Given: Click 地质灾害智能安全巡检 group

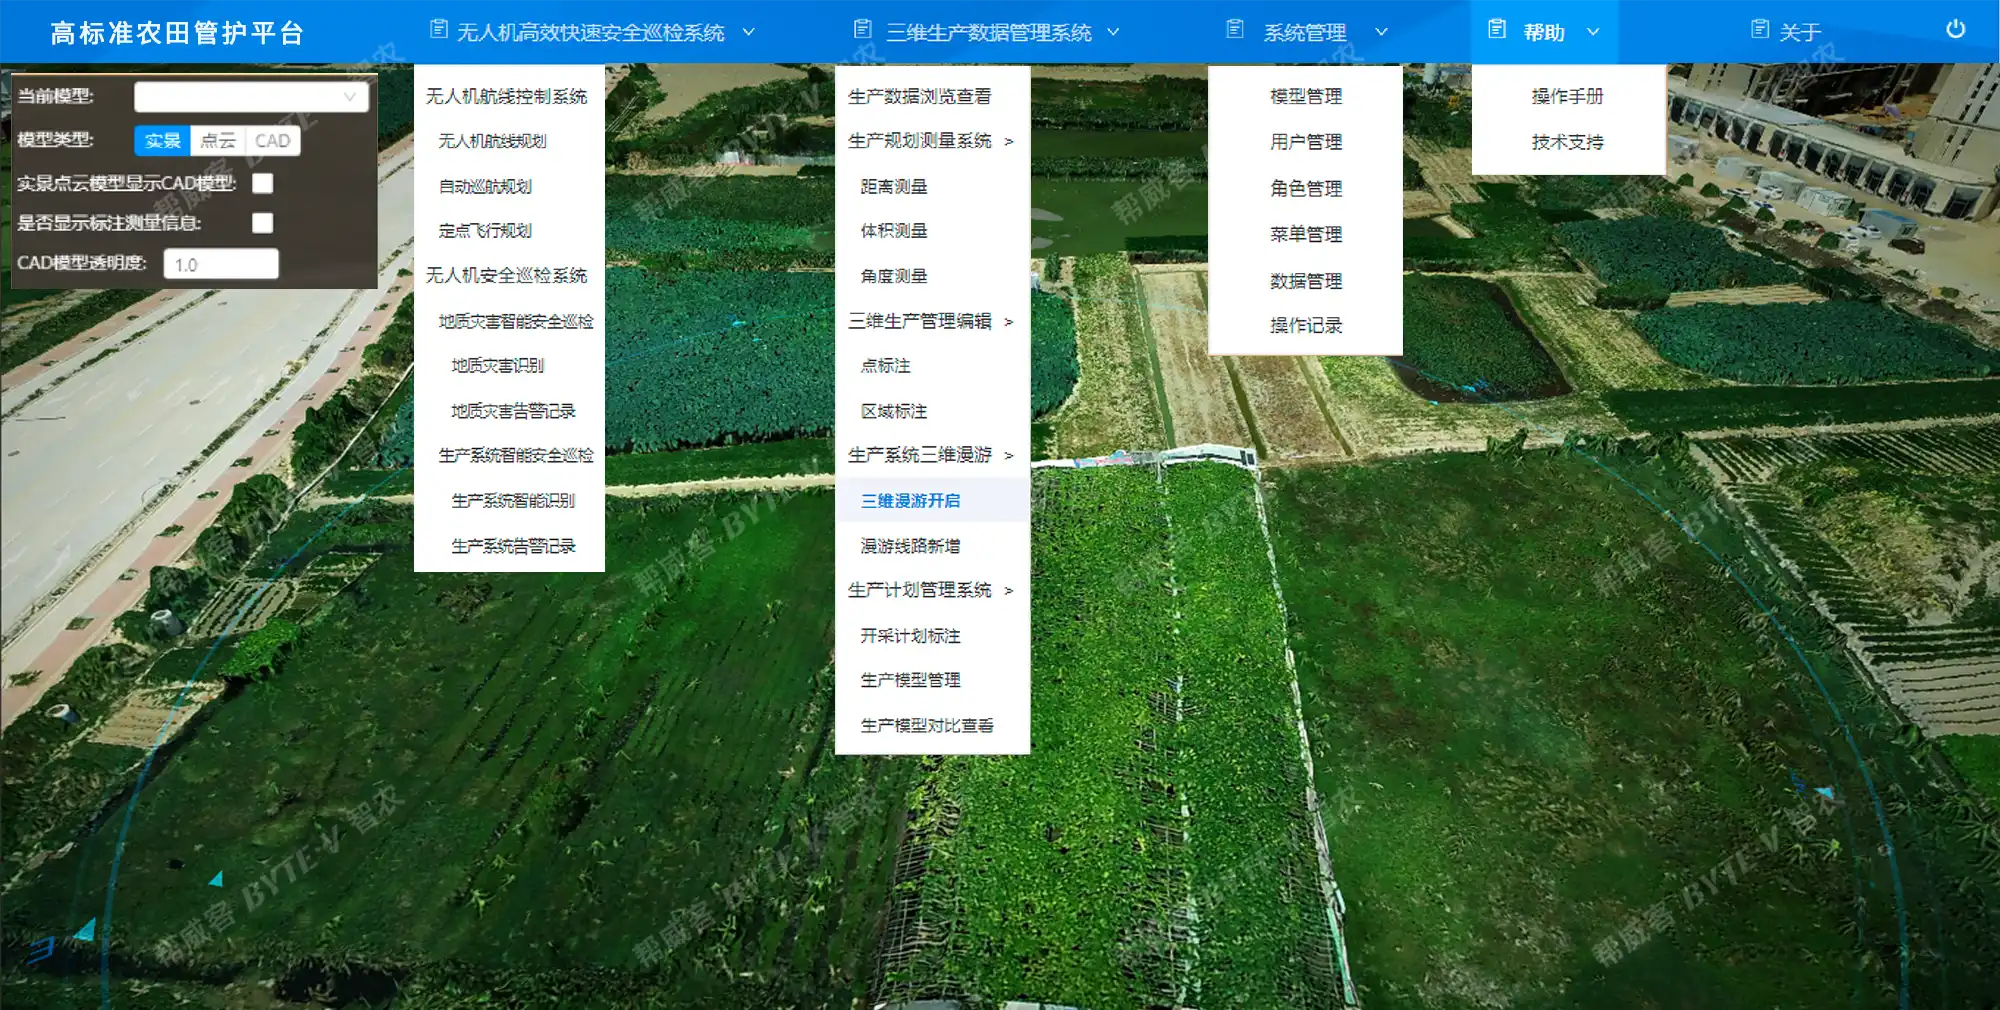Looking at the screenshot, I should (x=516, y=321).
